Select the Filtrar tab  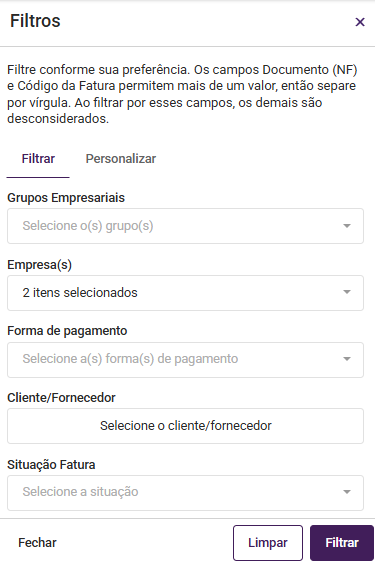pos(38,159)
